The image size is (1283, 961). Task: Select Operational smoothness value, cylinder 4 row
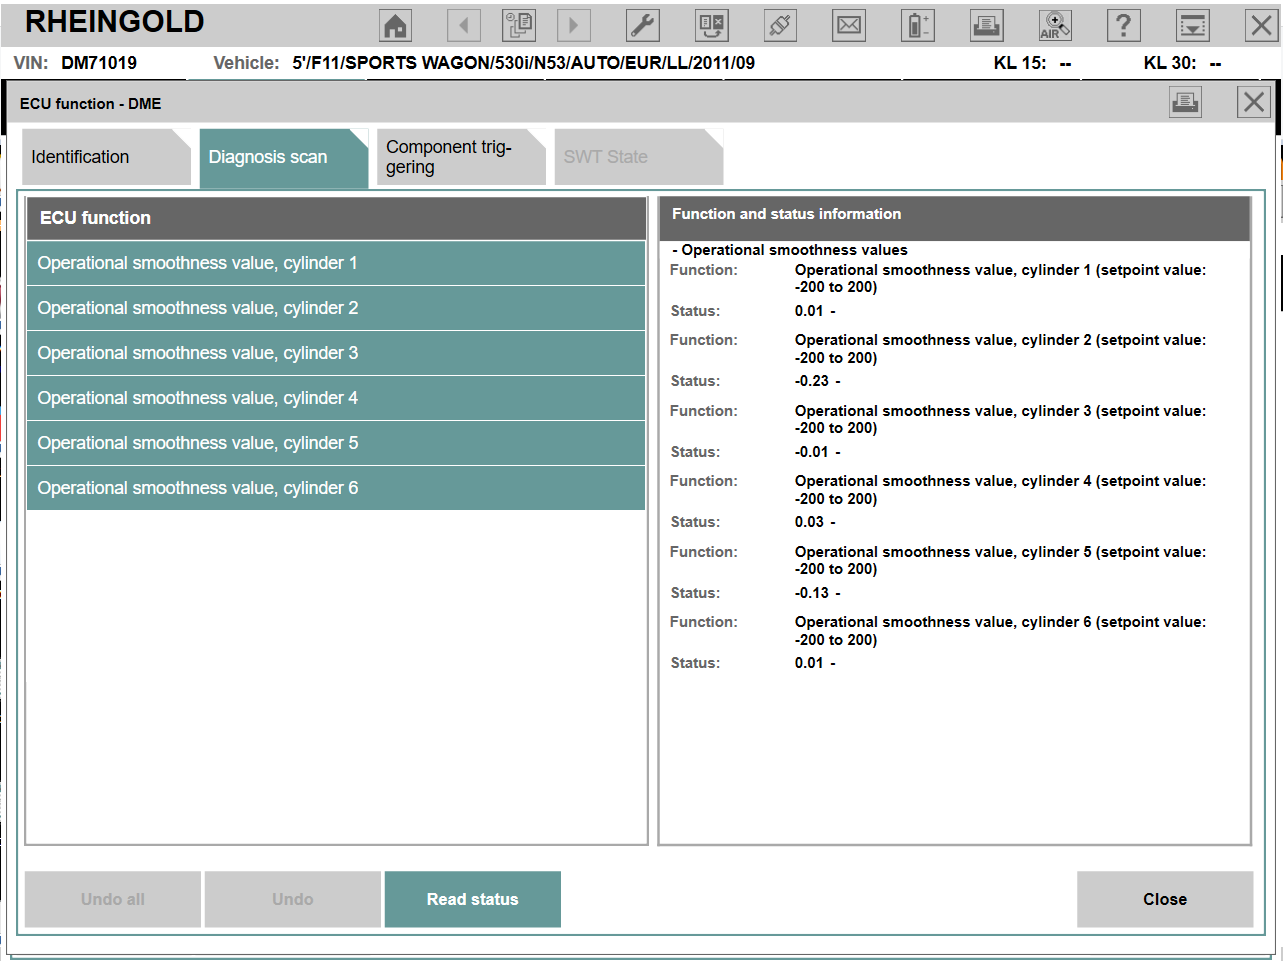(x=336, y=398)
